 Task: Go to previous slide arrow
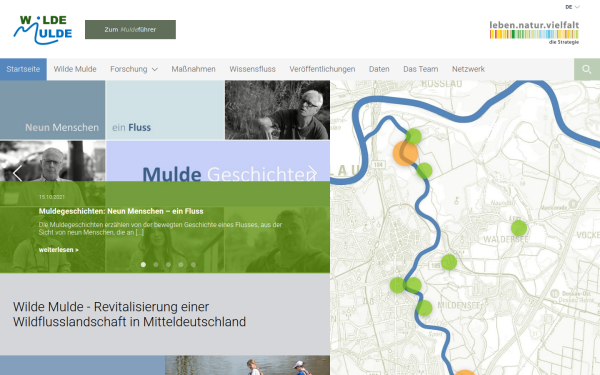[17, 173]
